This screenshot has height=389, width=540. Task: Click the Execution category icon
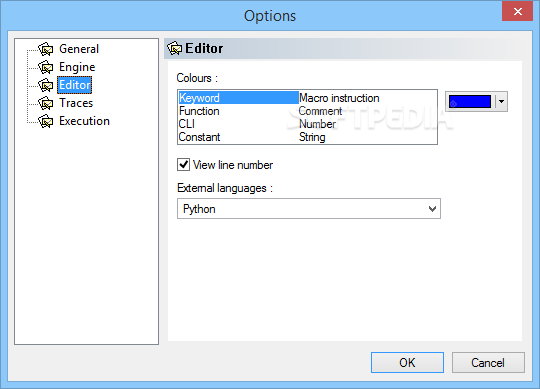tap(45, 121)
